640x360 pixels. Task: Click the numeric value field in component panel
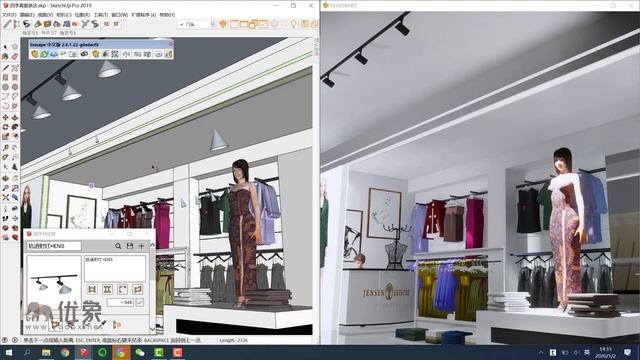120,302
